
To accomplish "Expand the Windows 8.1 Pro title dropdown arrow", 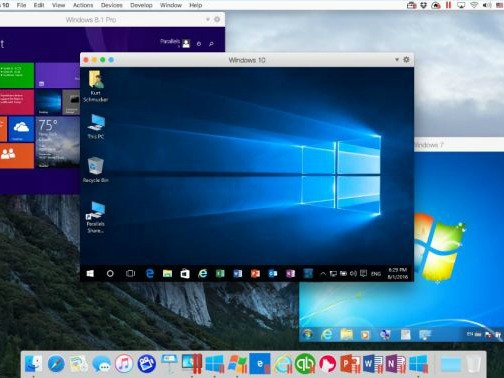I will 208,19.
